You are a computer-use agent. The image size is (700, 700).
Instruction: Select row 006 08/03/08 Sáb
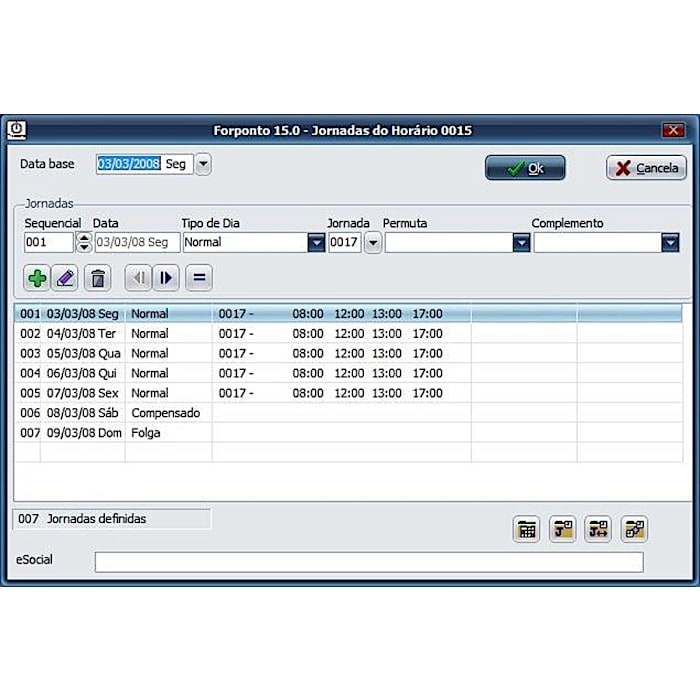[x=348, y=412]
